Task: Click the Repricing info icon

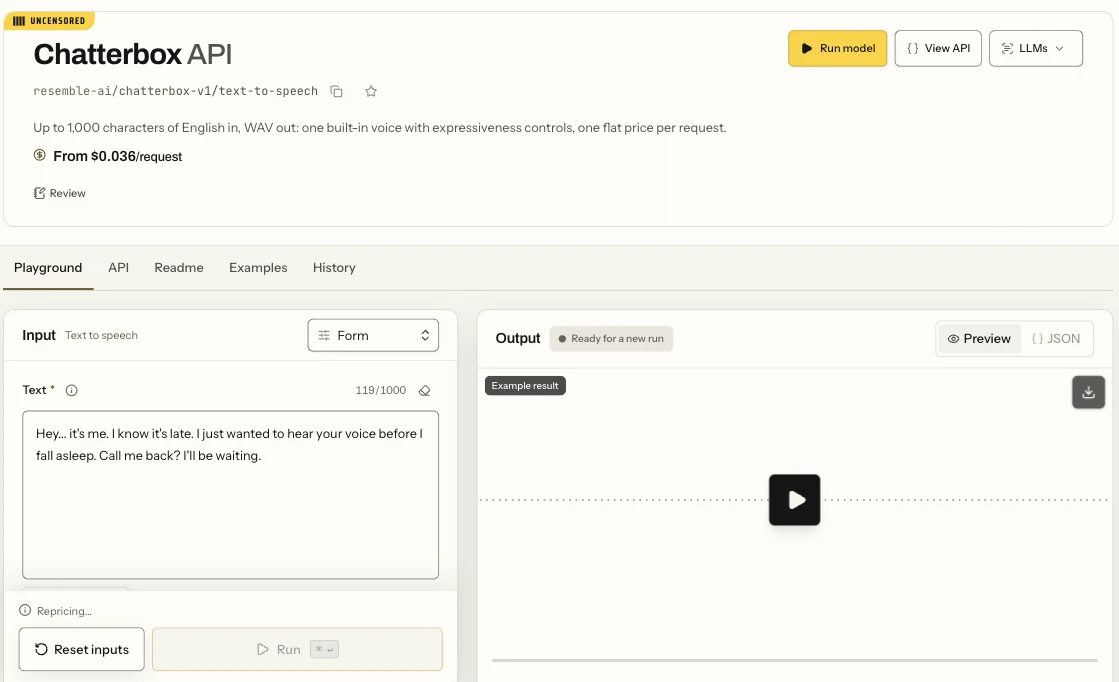Action: (x=25, y=611)
